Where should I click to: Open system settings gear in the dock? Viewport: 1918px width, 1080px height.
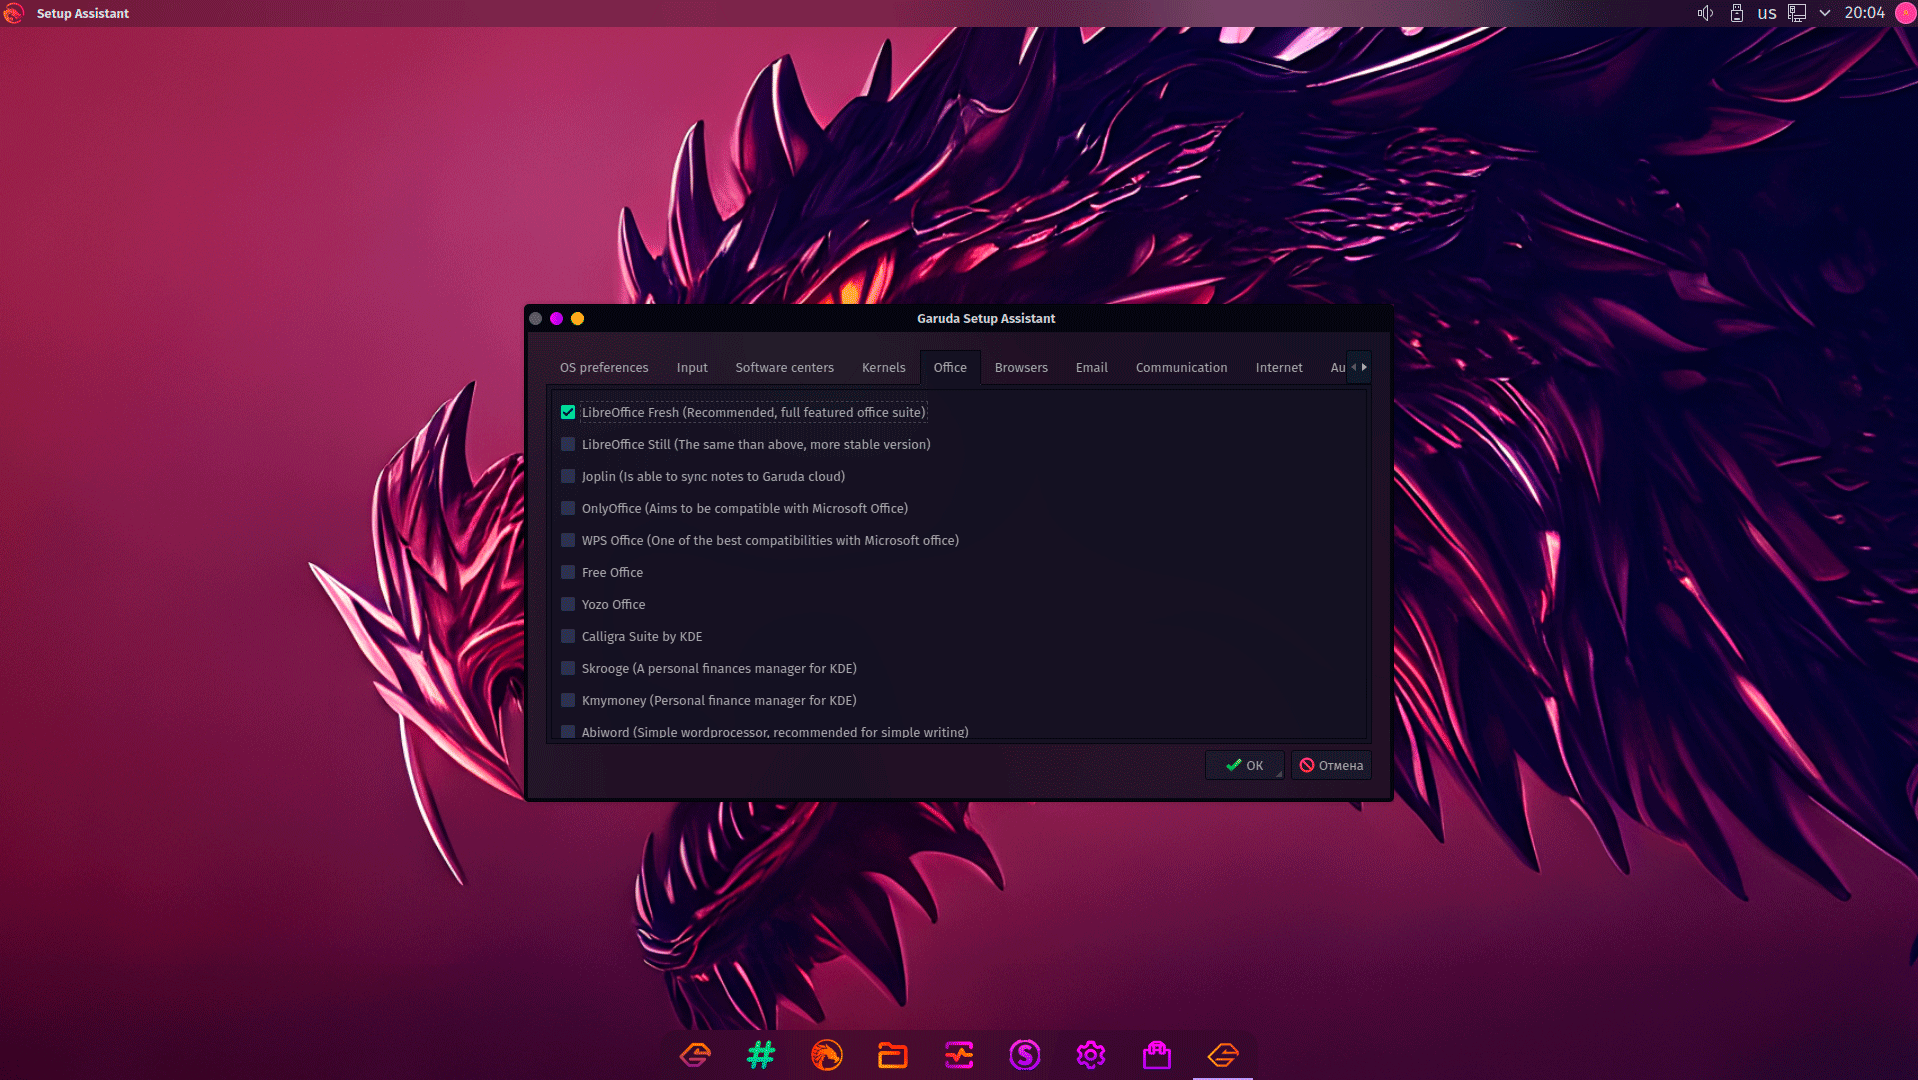(x=1091, y=1055)
